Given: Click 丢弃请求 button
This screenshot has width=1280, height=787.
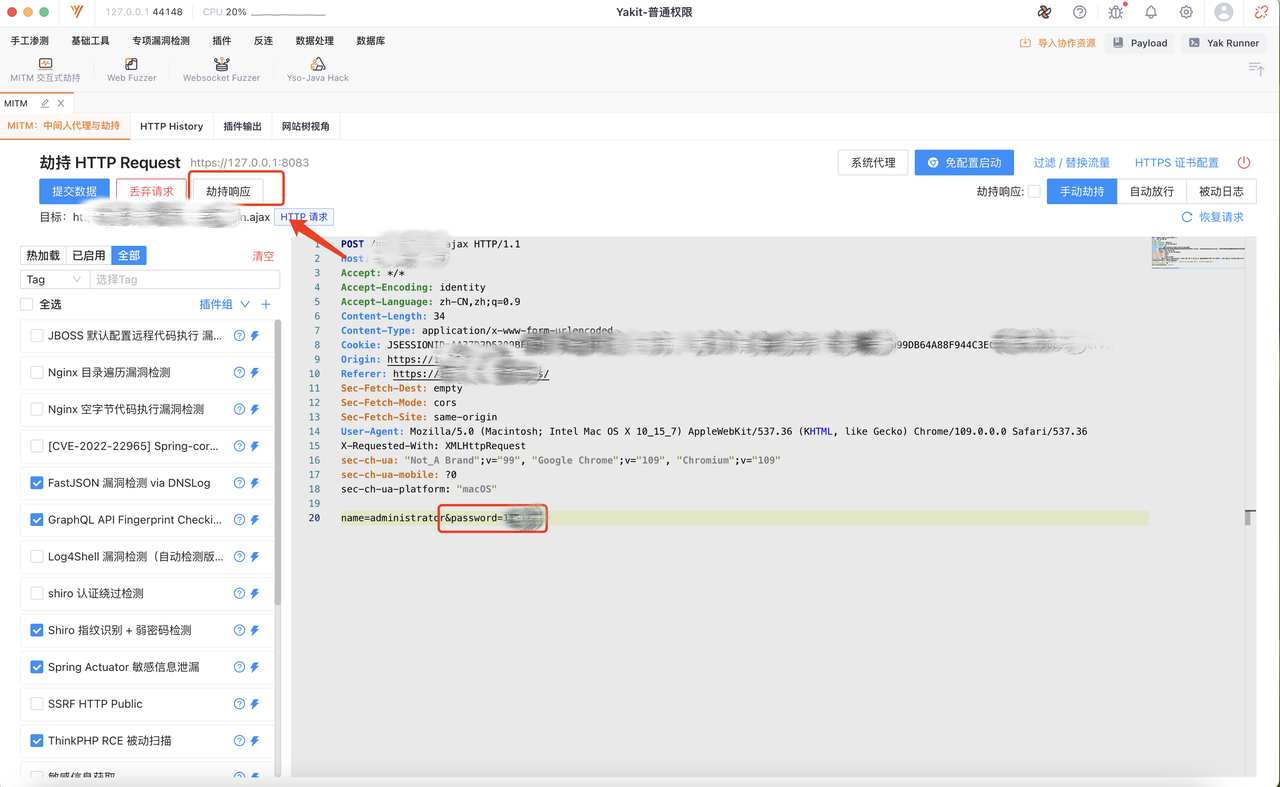Looking at the screenshot, I should 151,191.
